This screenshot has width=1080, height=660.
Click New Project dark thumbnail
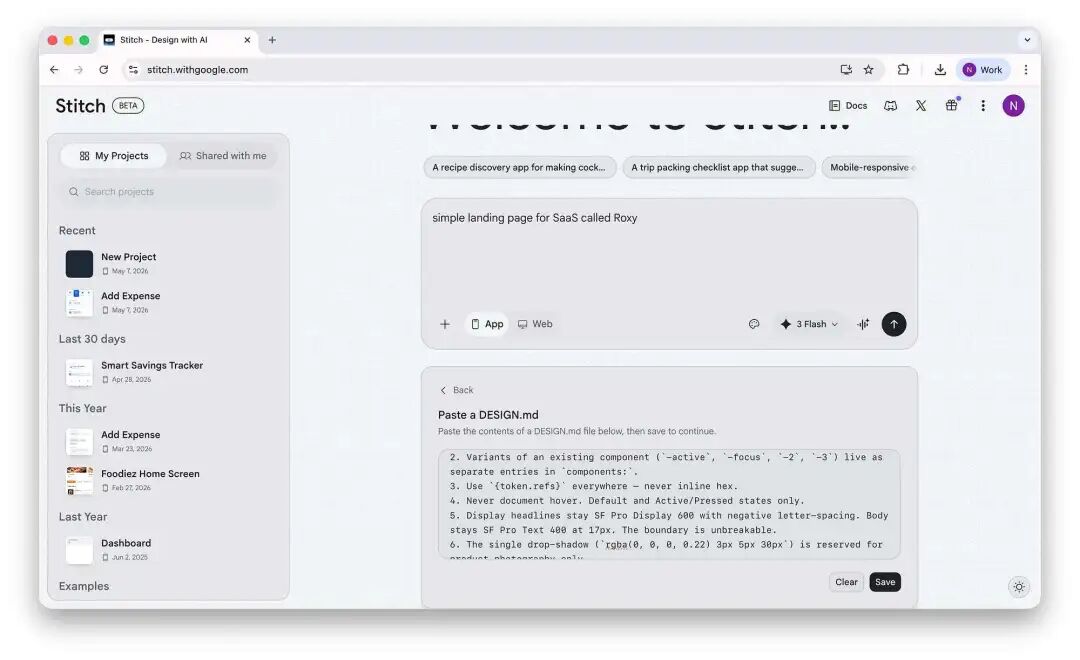(x=79, y=264)
